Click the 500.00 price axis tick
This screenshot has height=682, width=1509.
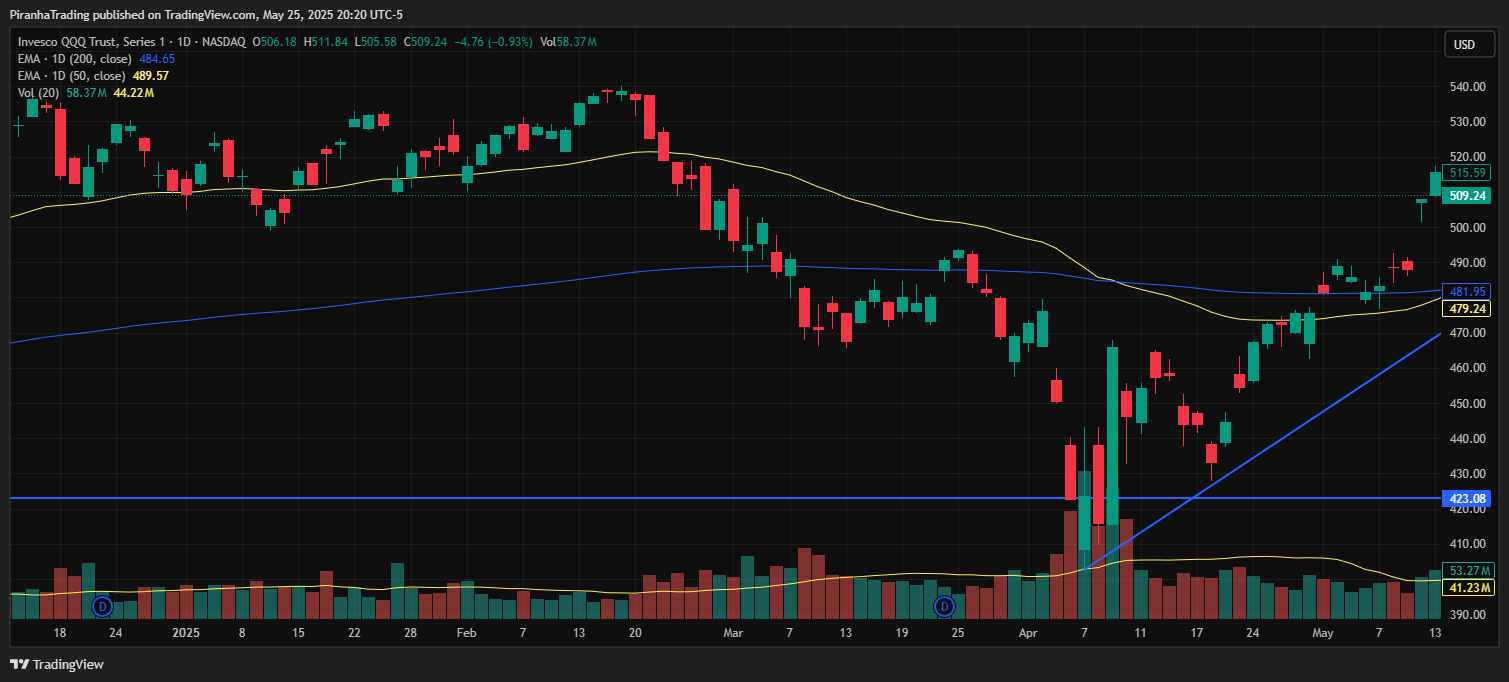coord(1467,228)
